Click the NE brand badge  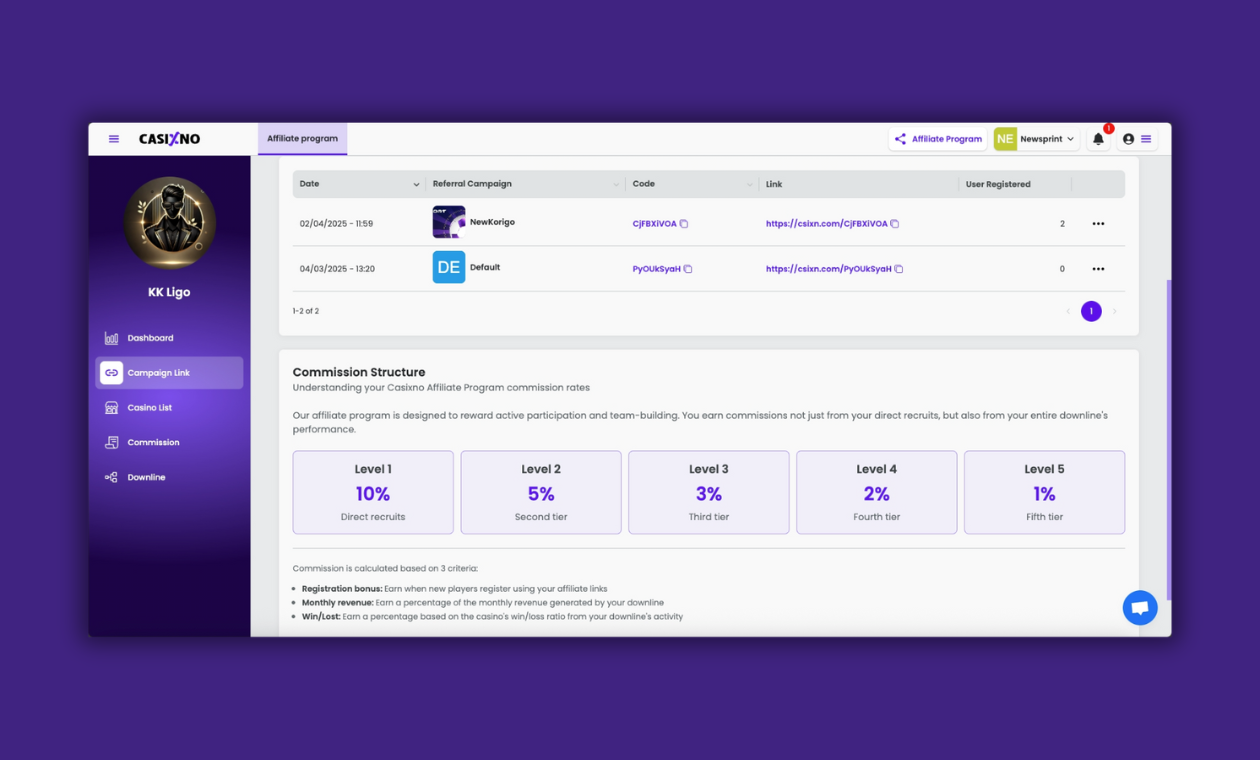coord(1005,139)
